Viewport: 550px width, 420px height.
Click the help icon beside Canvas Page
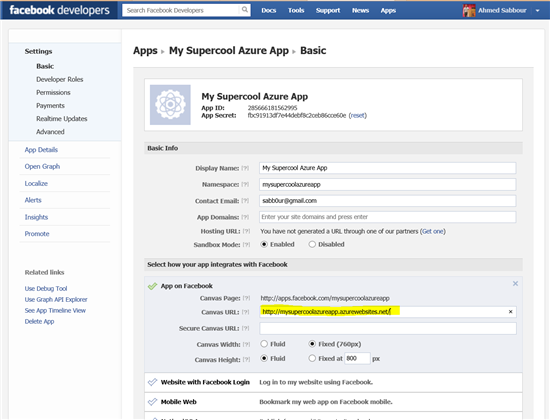point(246,298)
